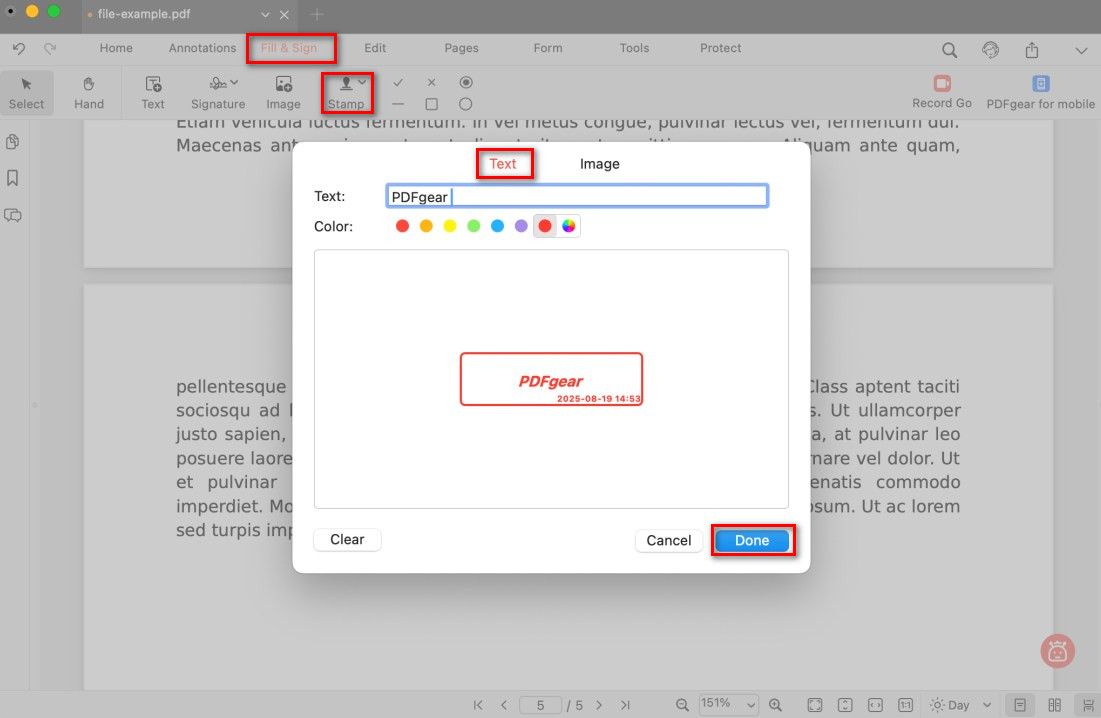The height and width of the screenshot is (718, 1101).
Task: Select the cross fill mark
Action: pyautogui.click(x=431, y=82)
